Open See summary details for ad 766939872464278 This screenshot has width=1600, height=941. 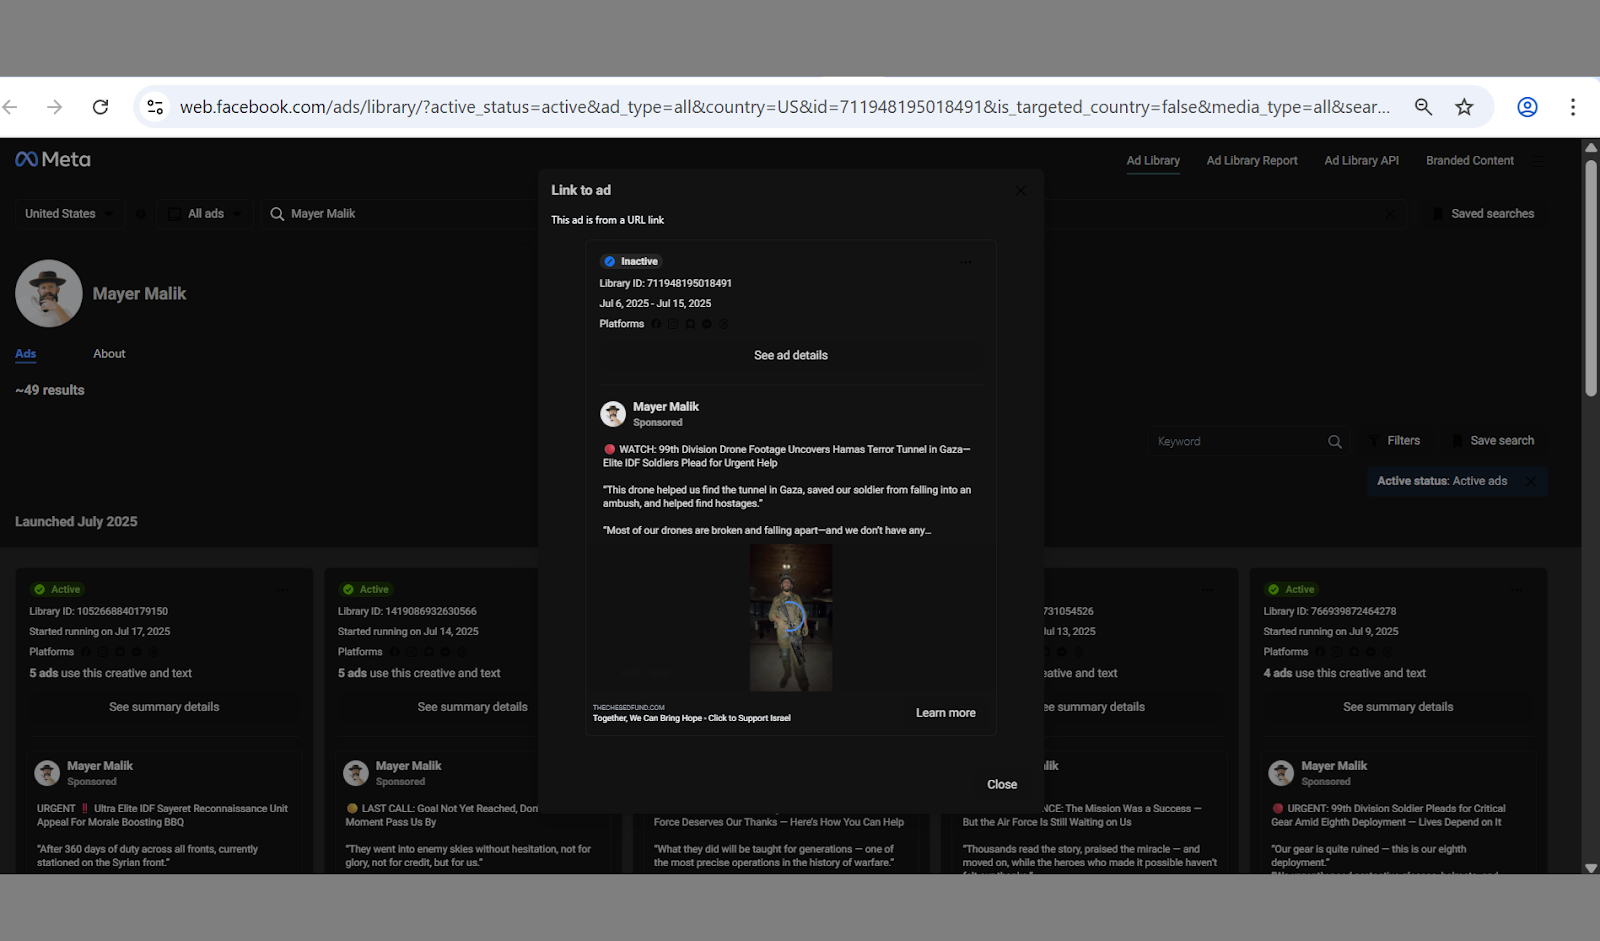pyautogui.click(x=1398, y=707)
